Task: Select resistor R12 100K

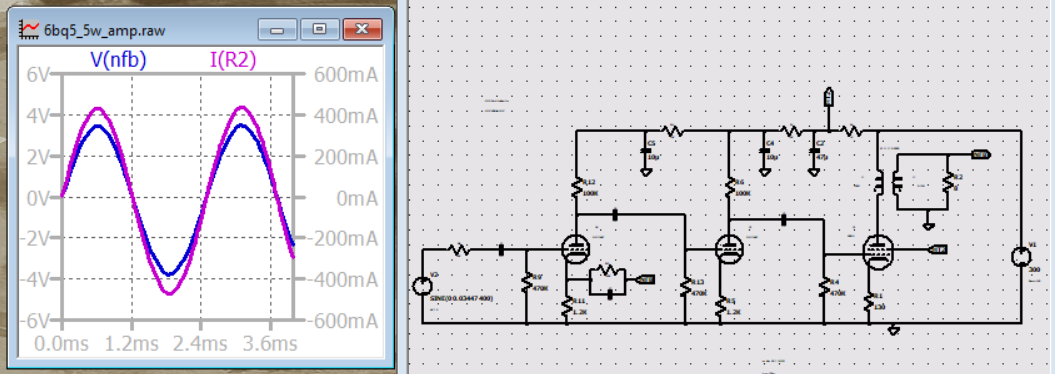Action: (x=577, y=188)
